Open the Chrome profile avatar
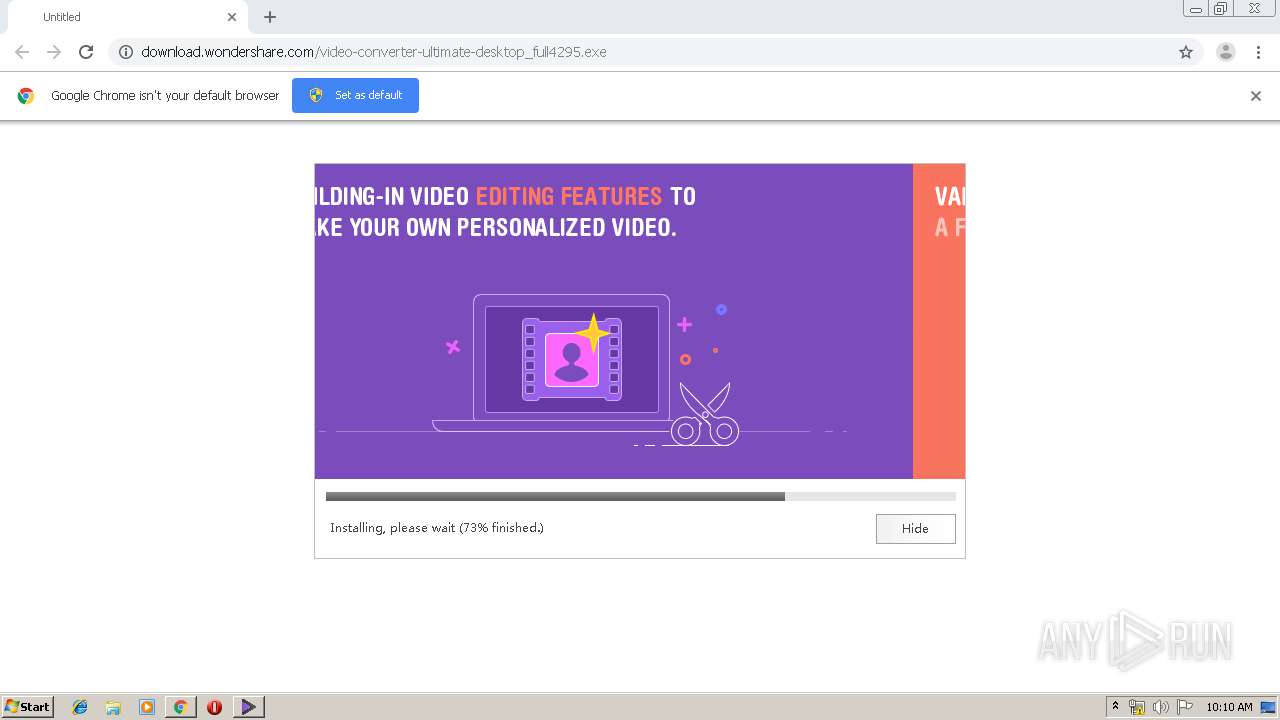 1225,52
